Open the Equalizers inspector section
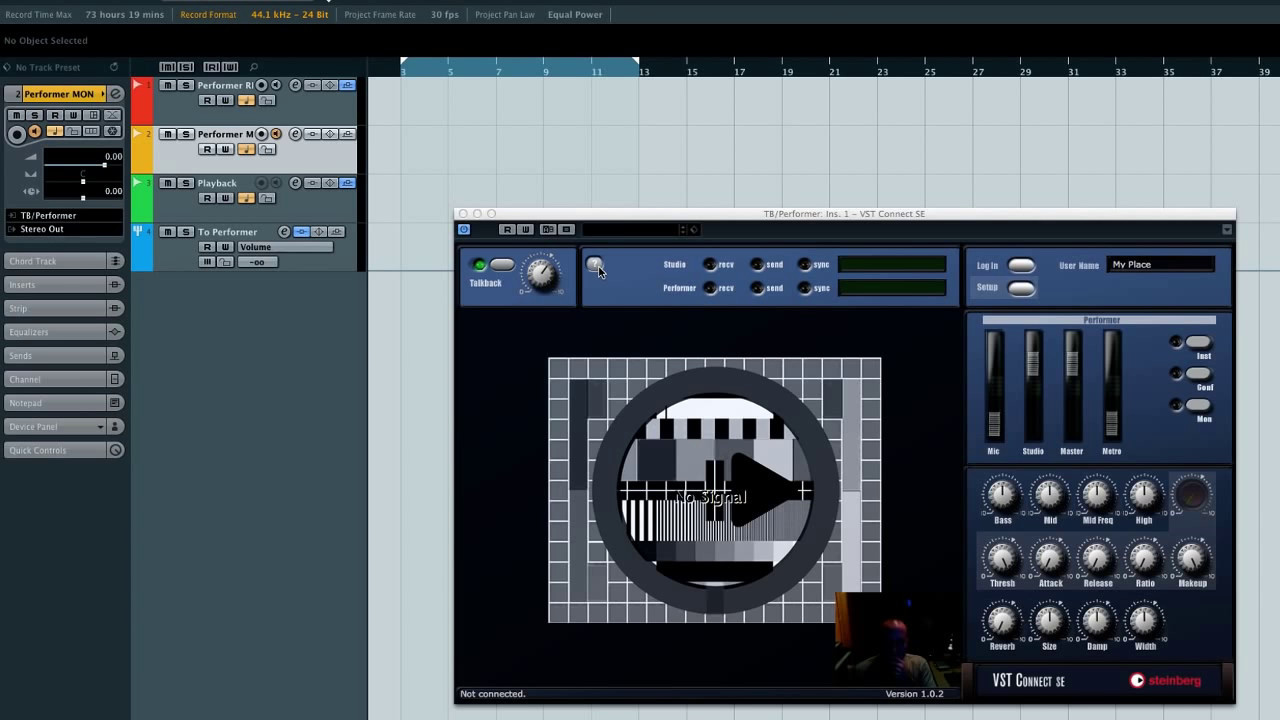The width and height of the screenshot is (1280, 720). pyautogui.click(x=54, y=332)
